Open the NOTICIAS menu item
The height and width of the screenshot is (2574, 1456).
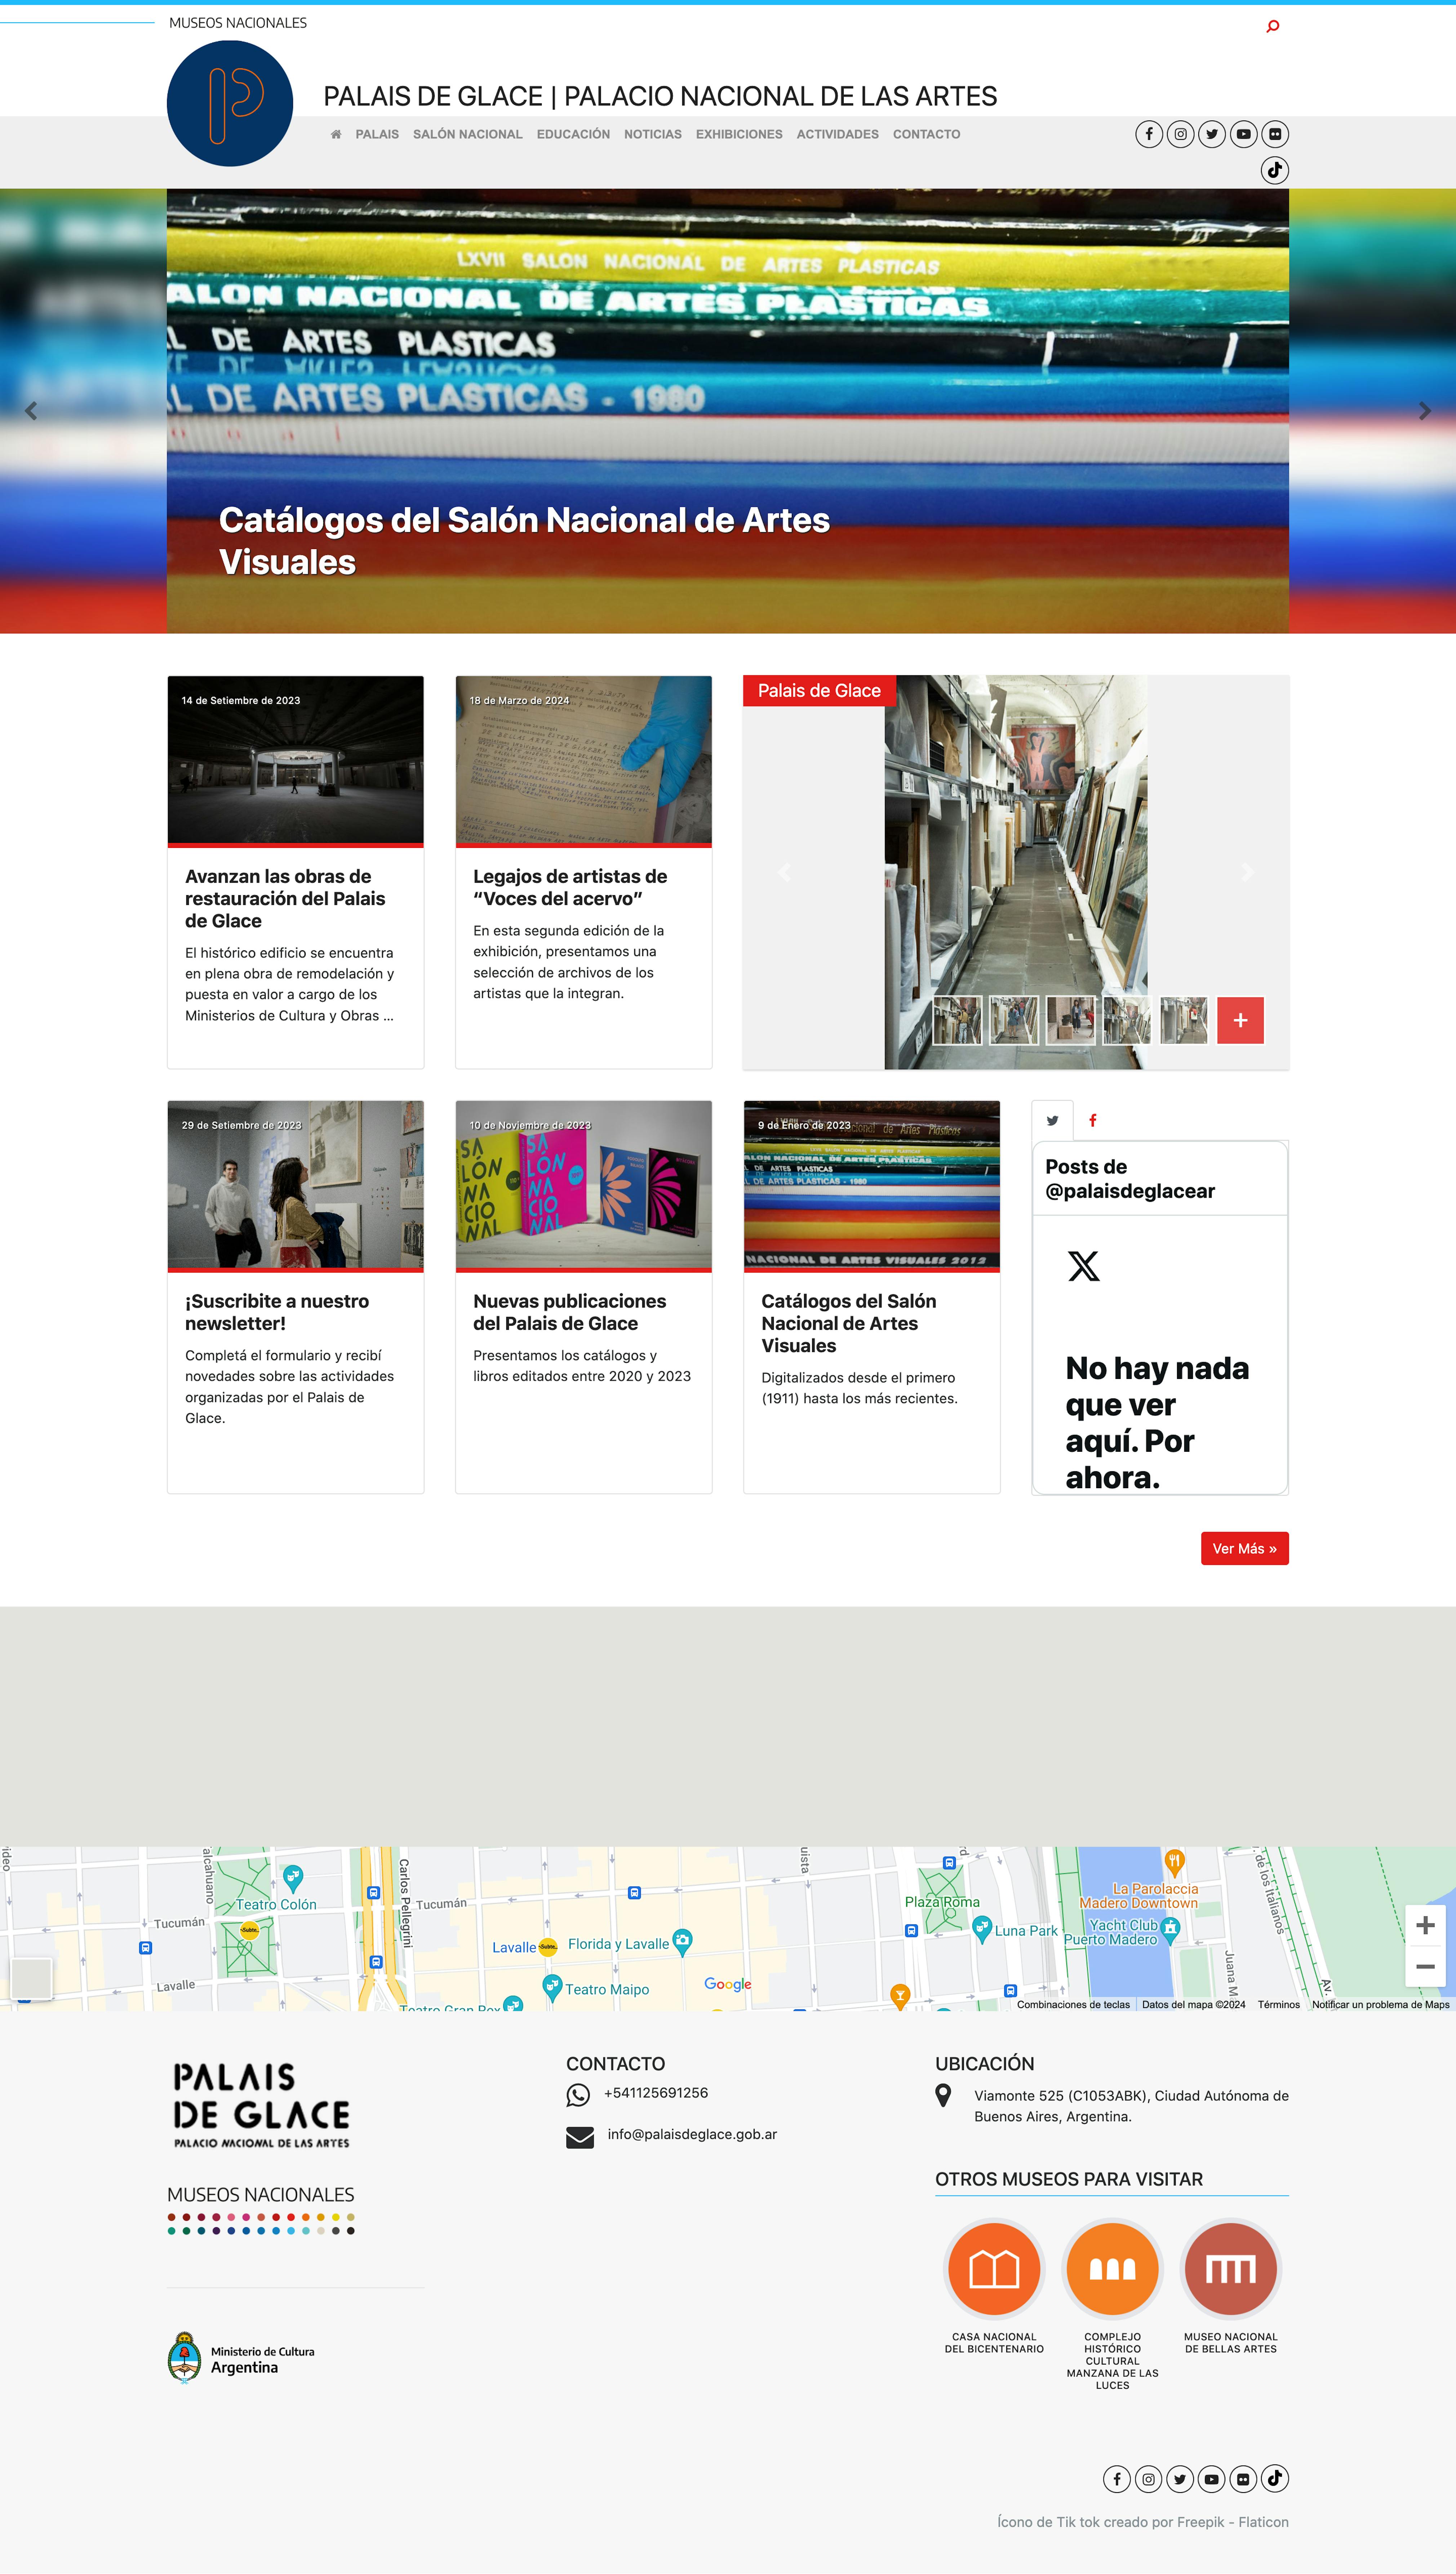(x=653, y=134)
